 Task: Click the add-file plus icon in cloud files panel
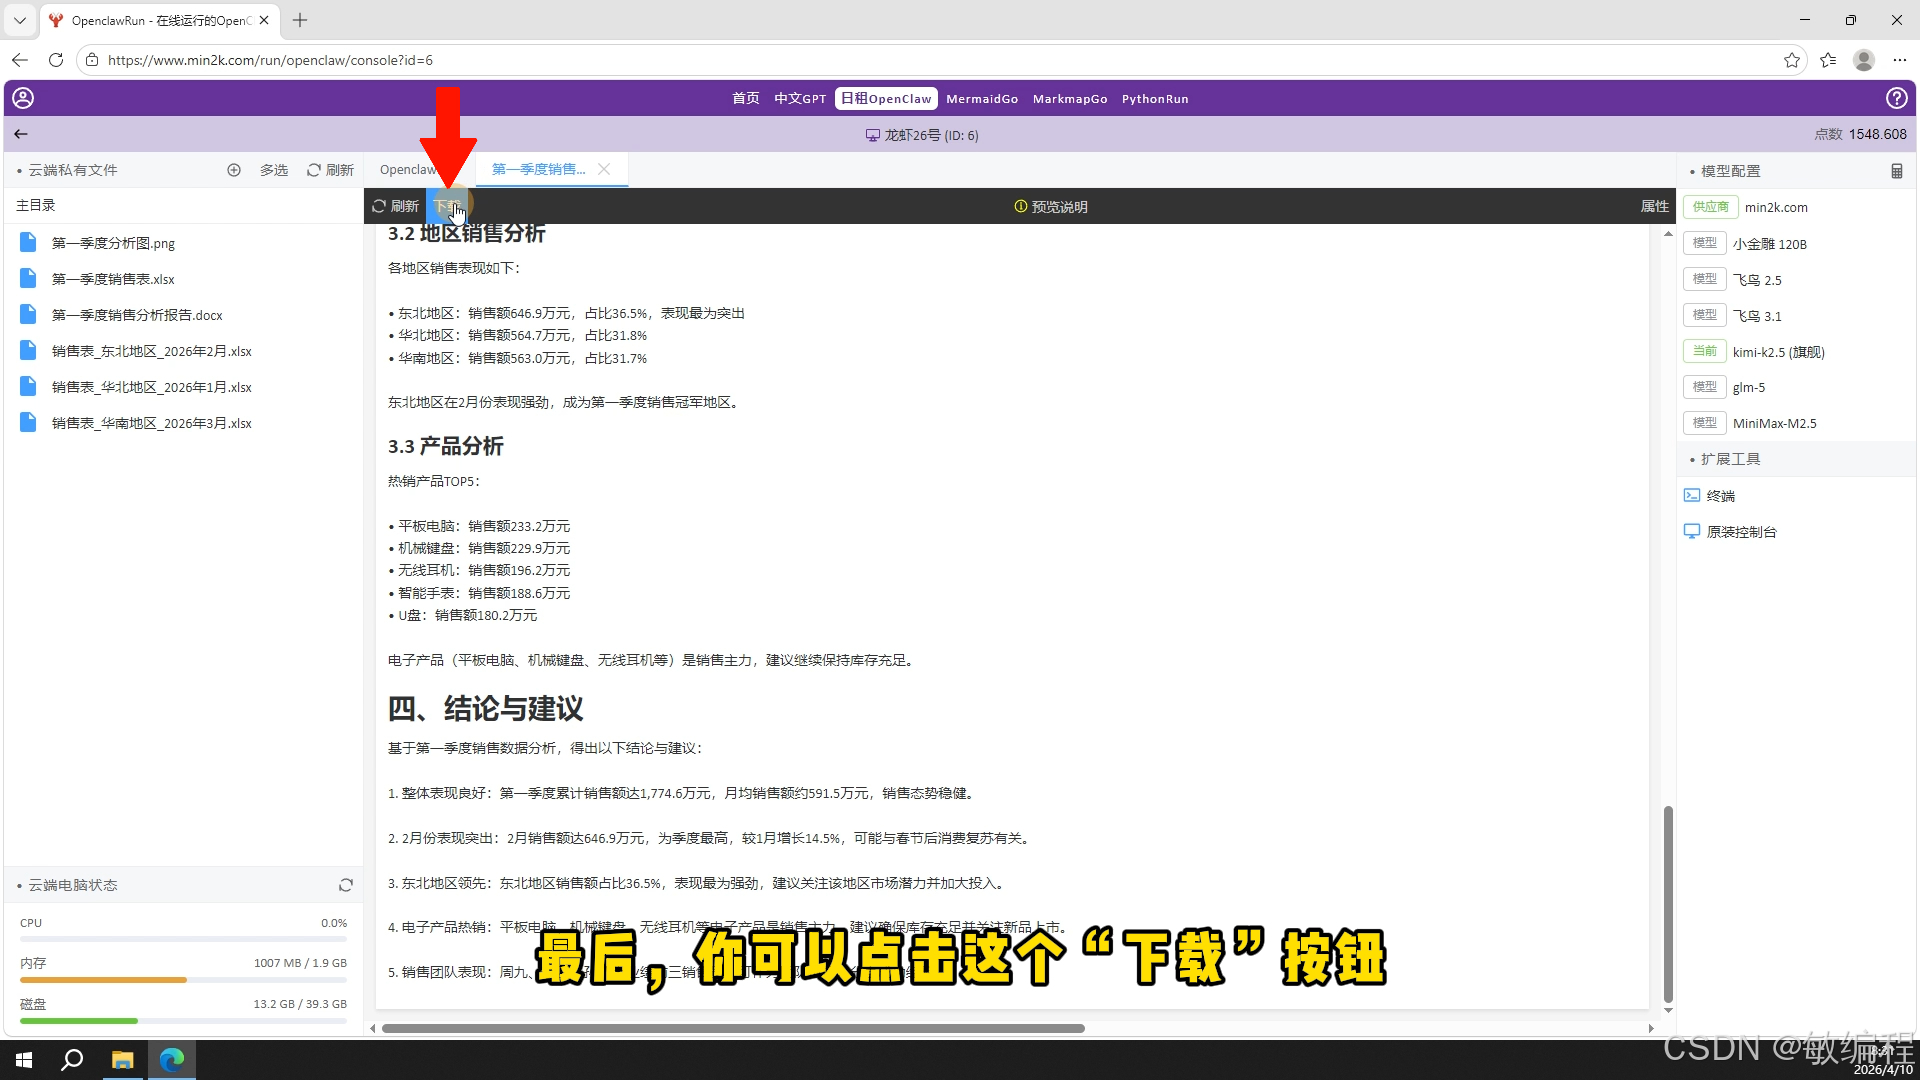click(x=234, y=170)
